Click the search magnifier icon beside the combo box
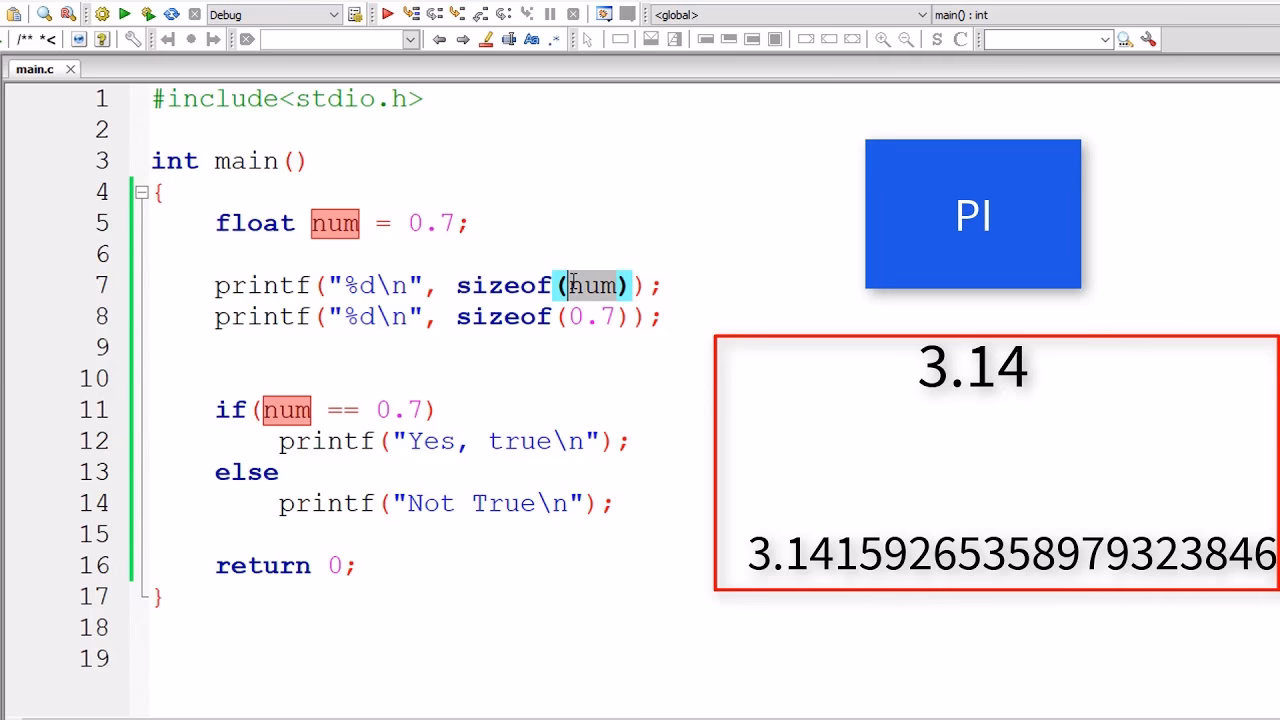Viewport: 1280px width, 720px height. [x=1125, y=39]
